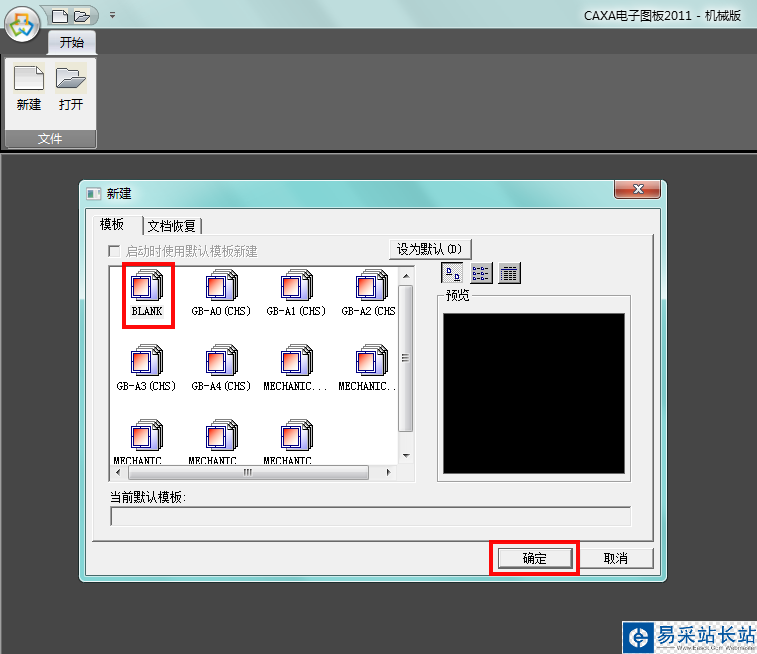Select the MECHANIC template right of second row

point(367,368)
